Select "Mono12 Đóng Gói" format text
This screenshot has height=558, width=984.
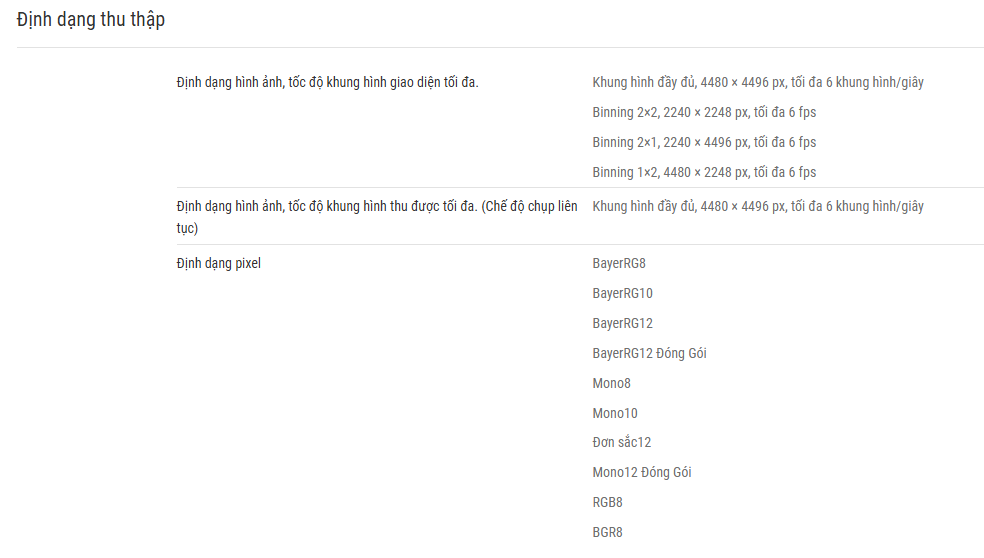click(x=642, y=473)
